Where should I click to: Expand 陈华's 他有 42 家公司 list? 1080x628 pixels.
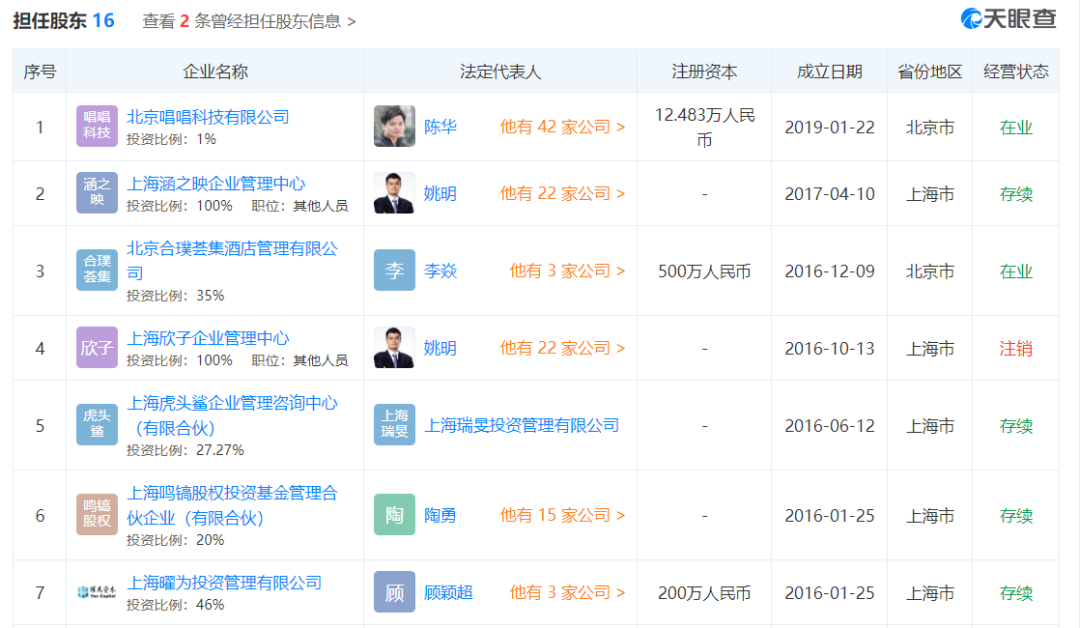pos(562,127)
